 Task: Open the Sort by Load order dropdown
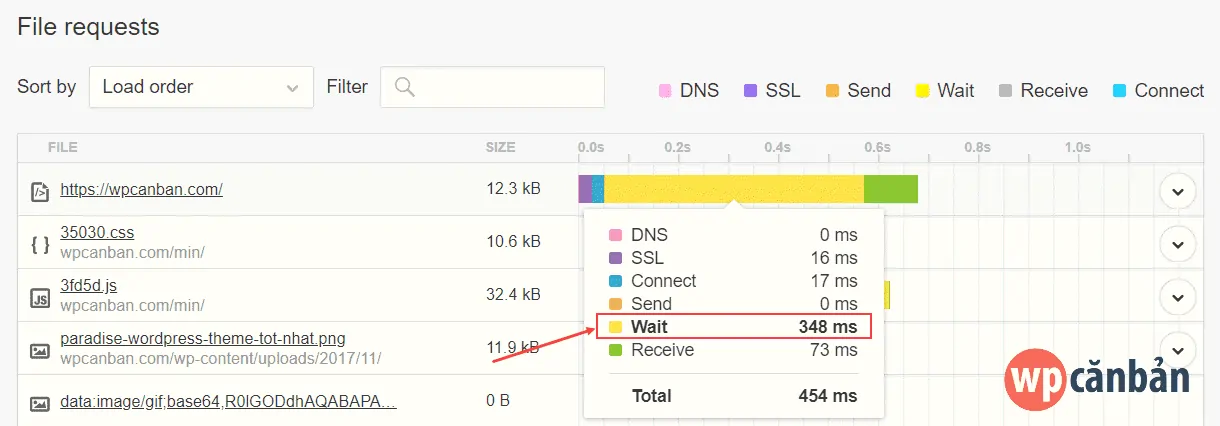(x=201, y=87)
